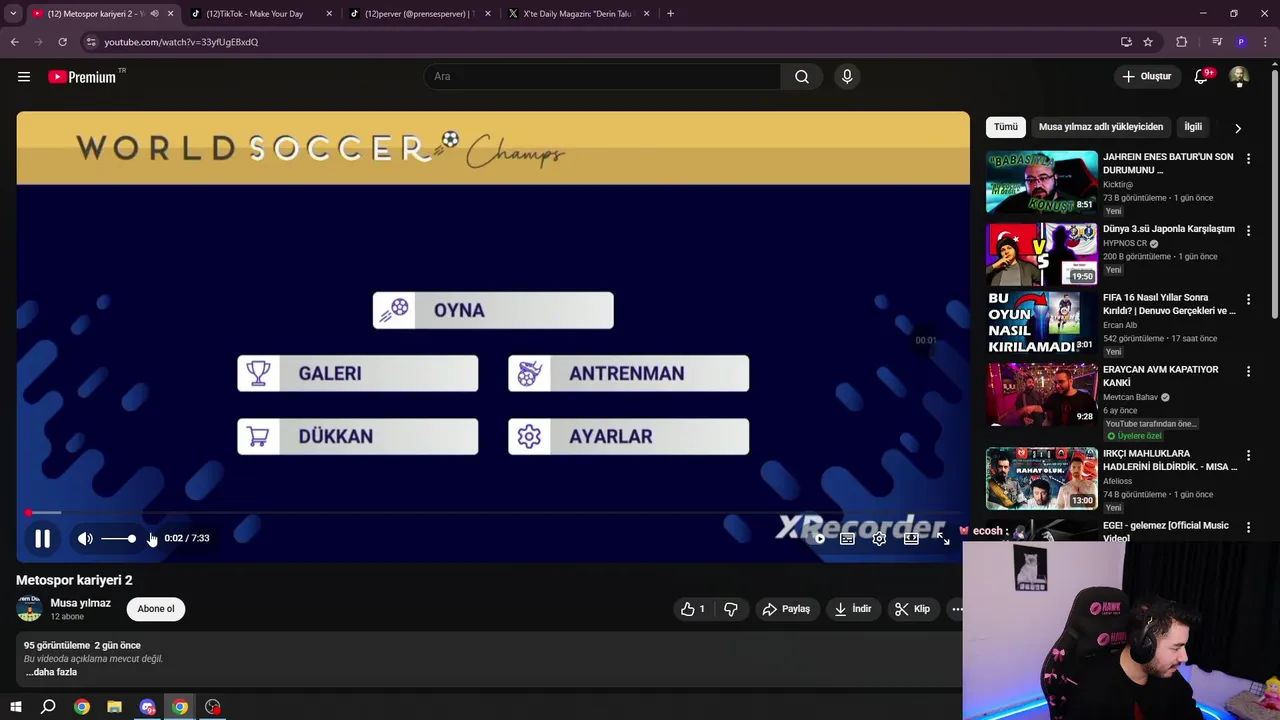
Task: Open options for FIFA 16 video
Action: (1248, 300)
